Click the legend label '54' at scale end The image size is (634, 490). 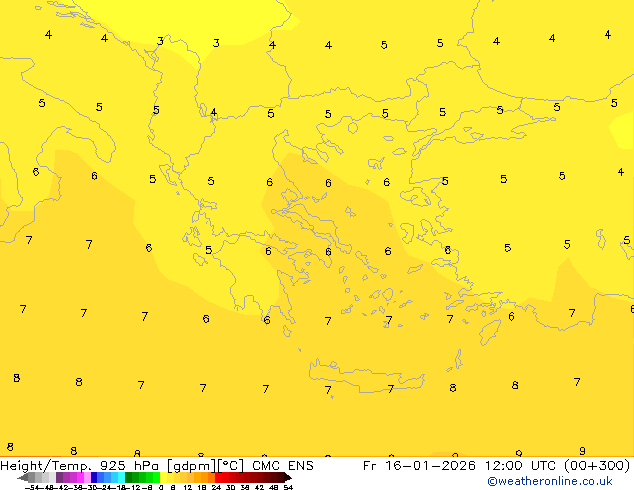(x=288, y=487)
